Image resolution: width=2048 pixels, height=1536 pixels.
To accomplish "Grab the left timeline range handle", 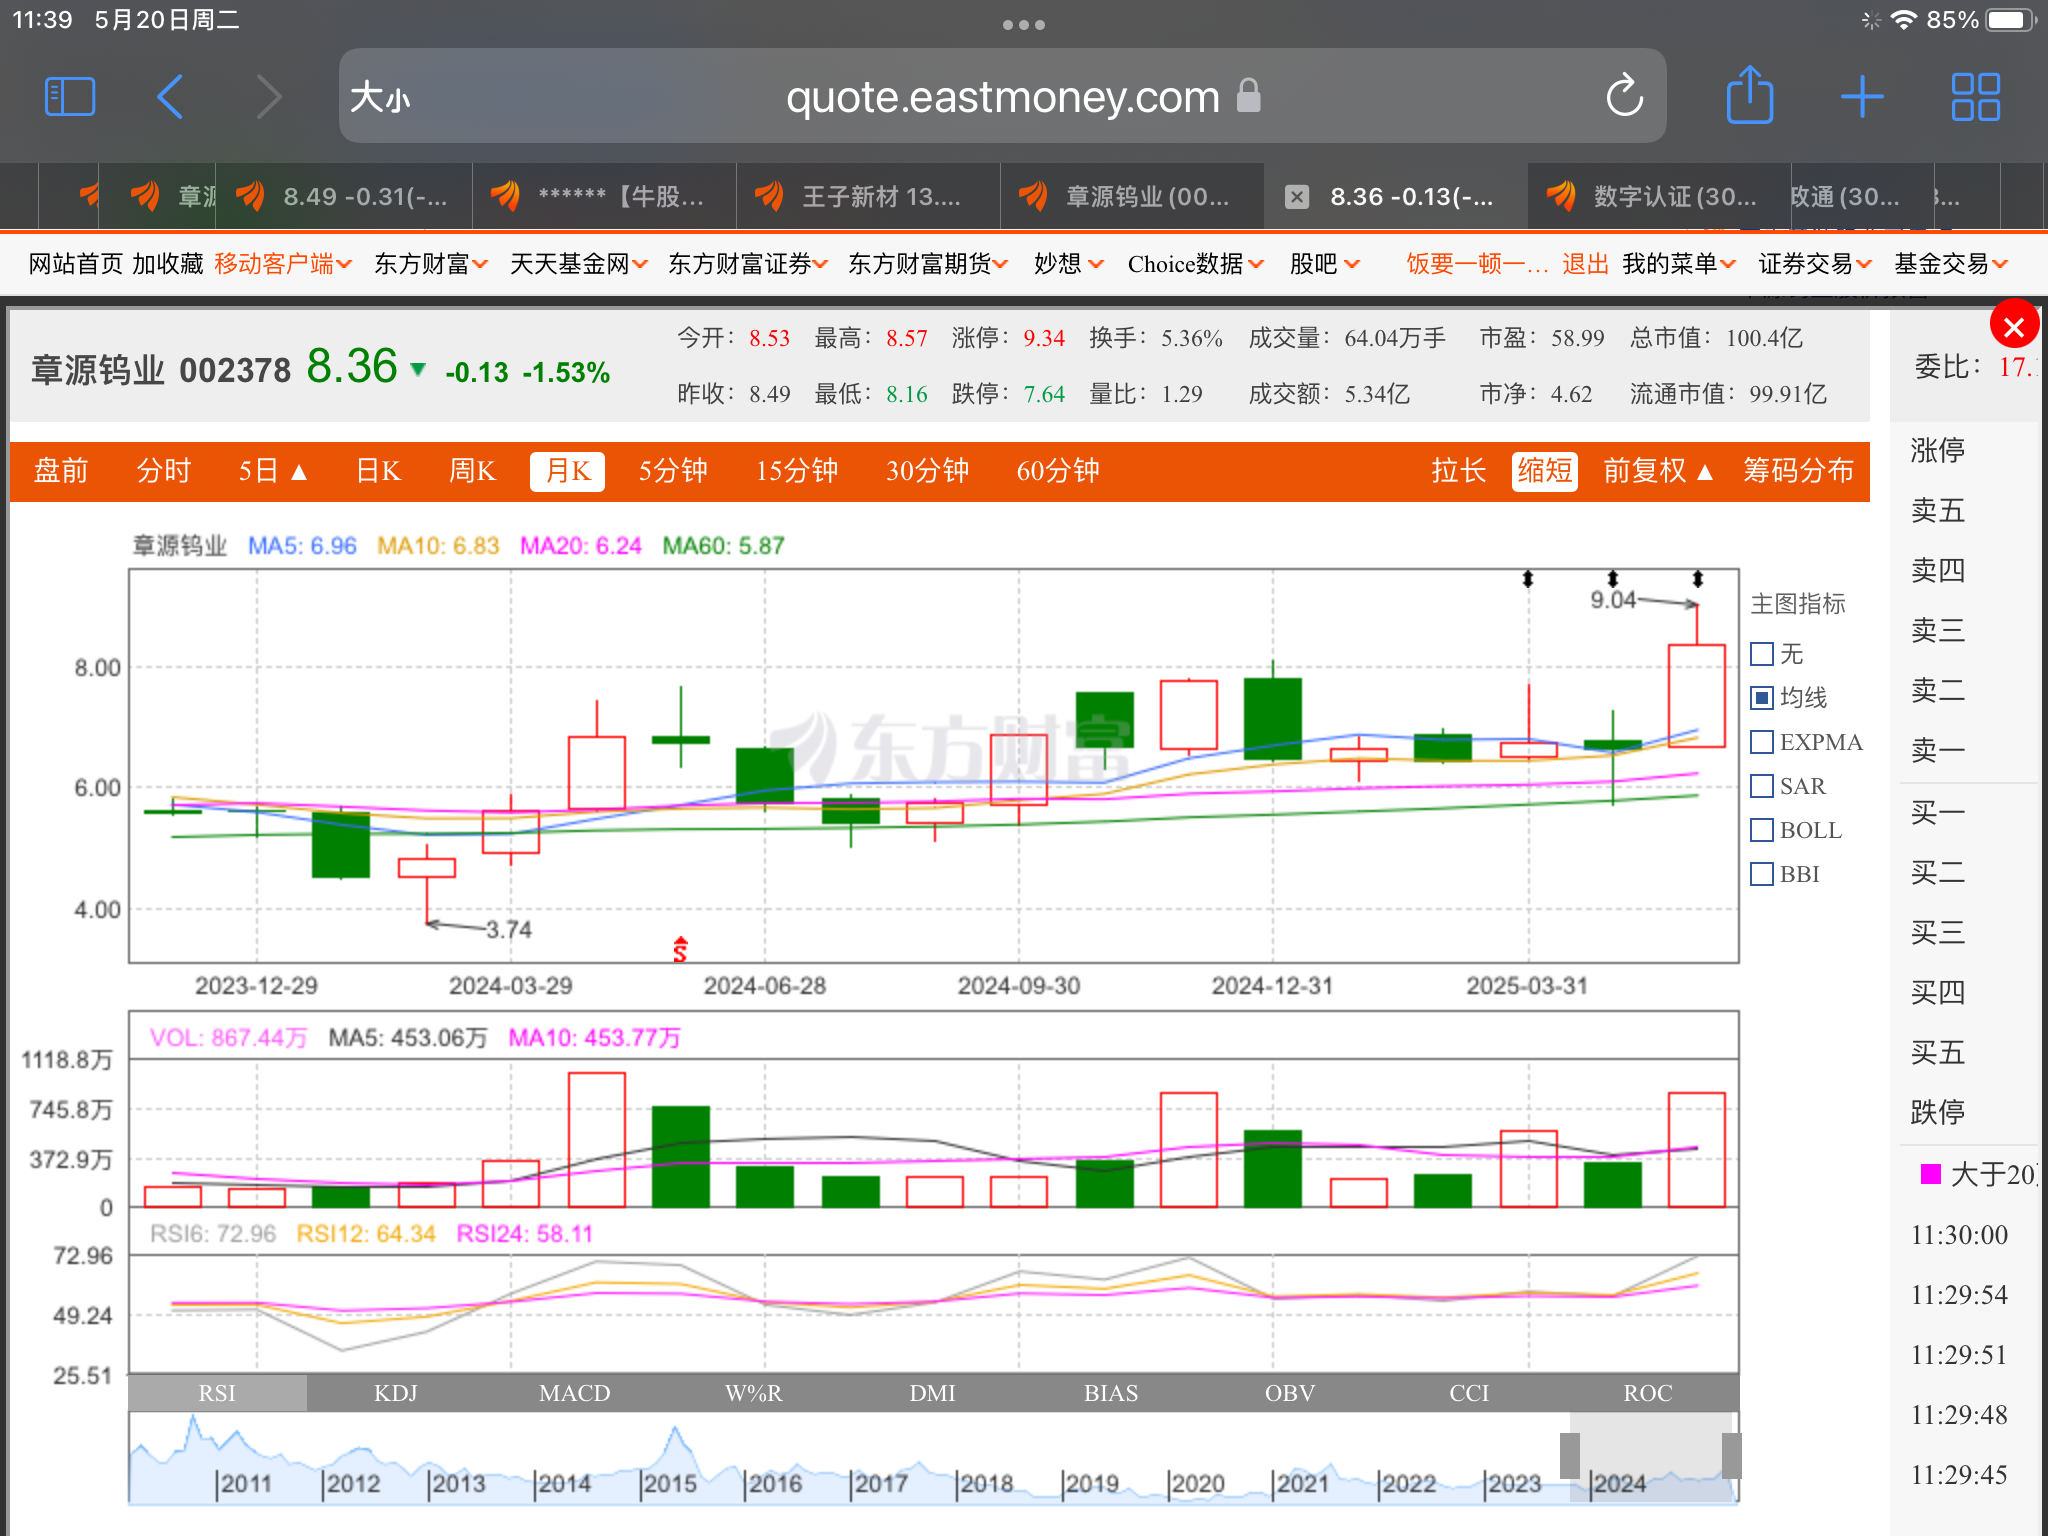I will 1570,1455.
